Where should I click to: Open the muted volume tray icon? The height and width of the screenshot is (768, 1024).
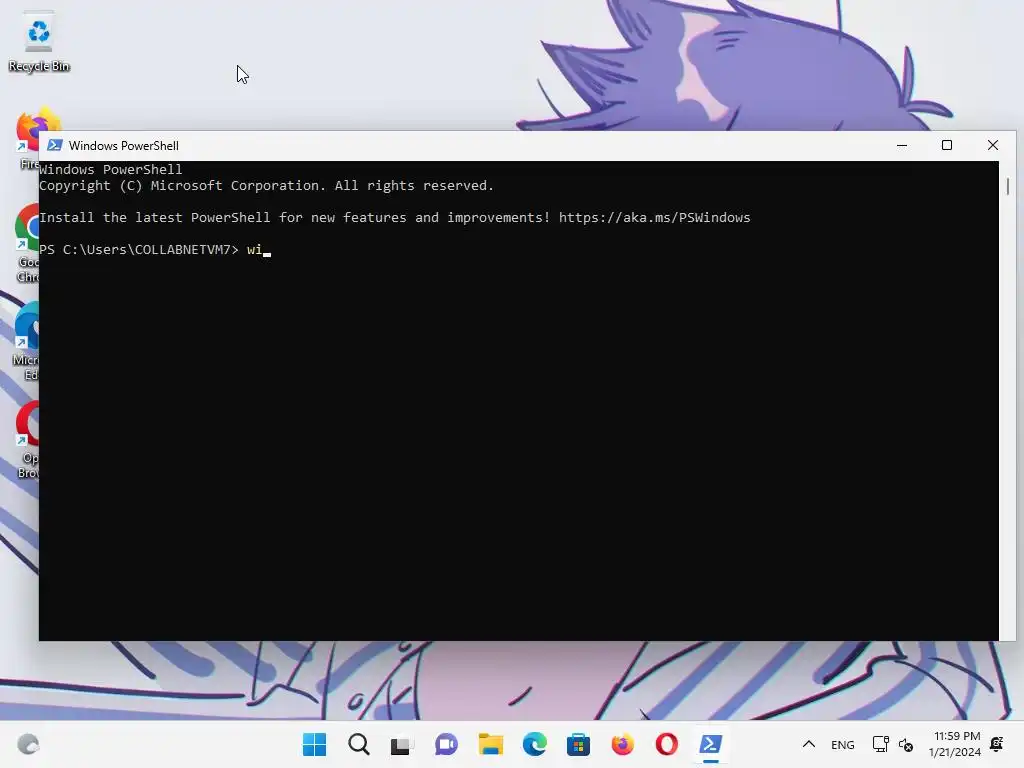click(906, 744)
